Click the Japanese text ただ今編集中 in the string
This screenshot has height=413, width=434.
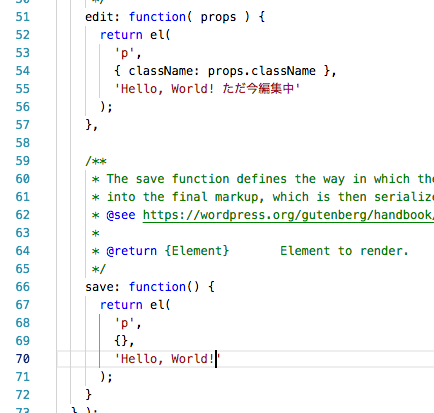coord(258,89)
